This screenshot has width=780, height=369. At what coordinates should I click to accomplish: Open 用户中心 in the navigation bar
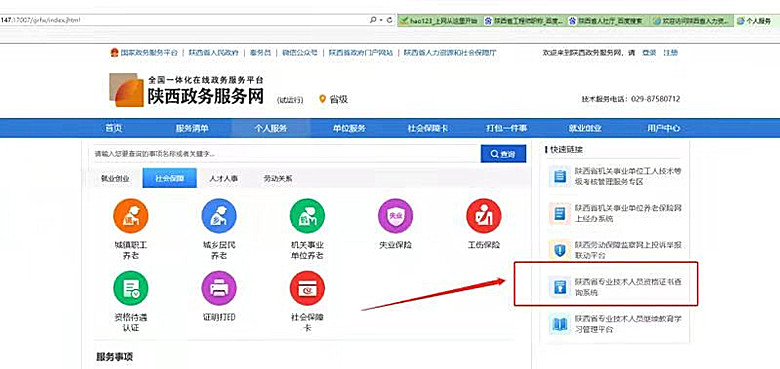[664, 128]
